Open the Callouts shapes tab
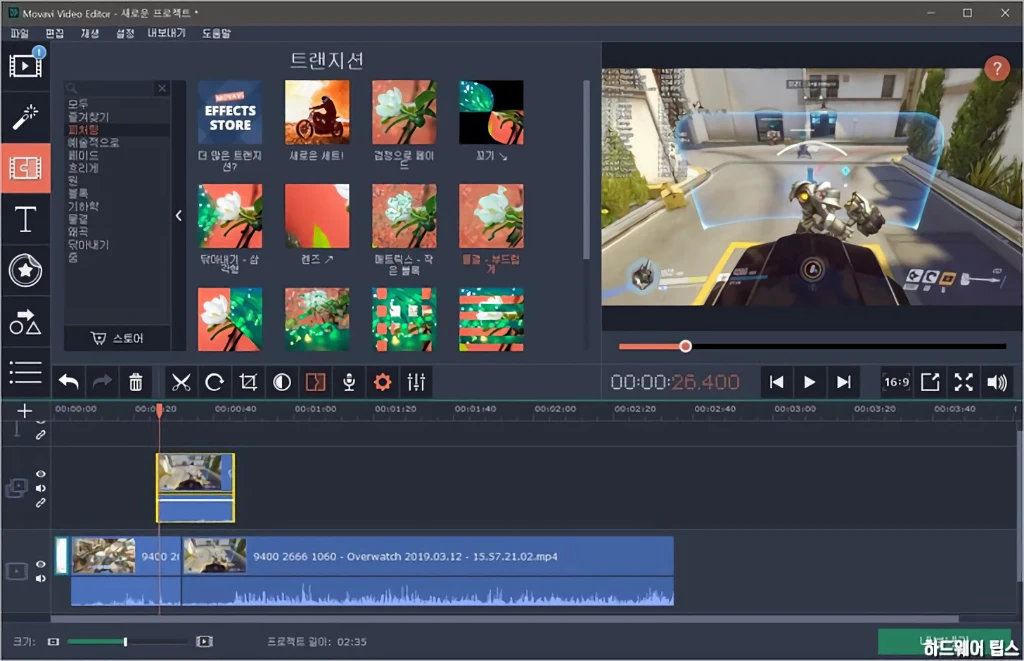Screen dimensions: 1024x661 coord(25,322)
